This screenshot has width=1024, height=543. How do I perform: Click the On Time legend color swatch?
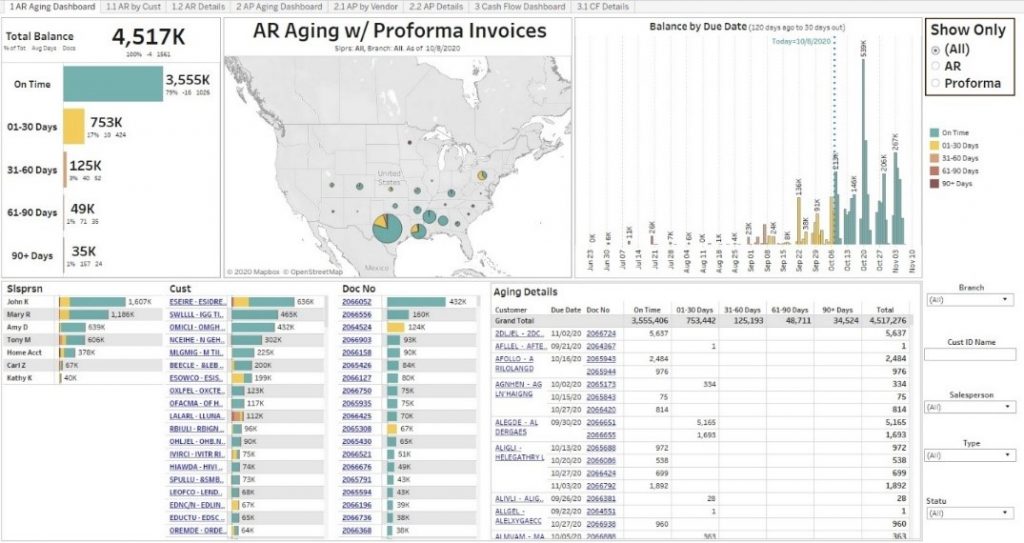[x=933, y=132]
